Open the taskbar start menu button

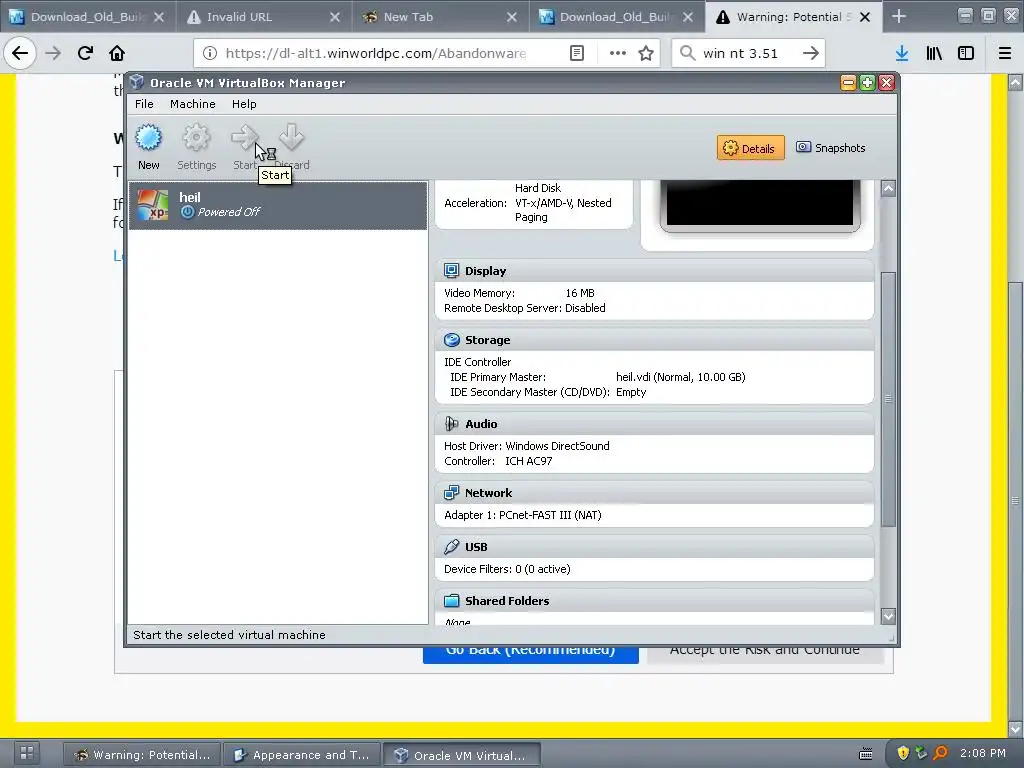tap(27, 753)
